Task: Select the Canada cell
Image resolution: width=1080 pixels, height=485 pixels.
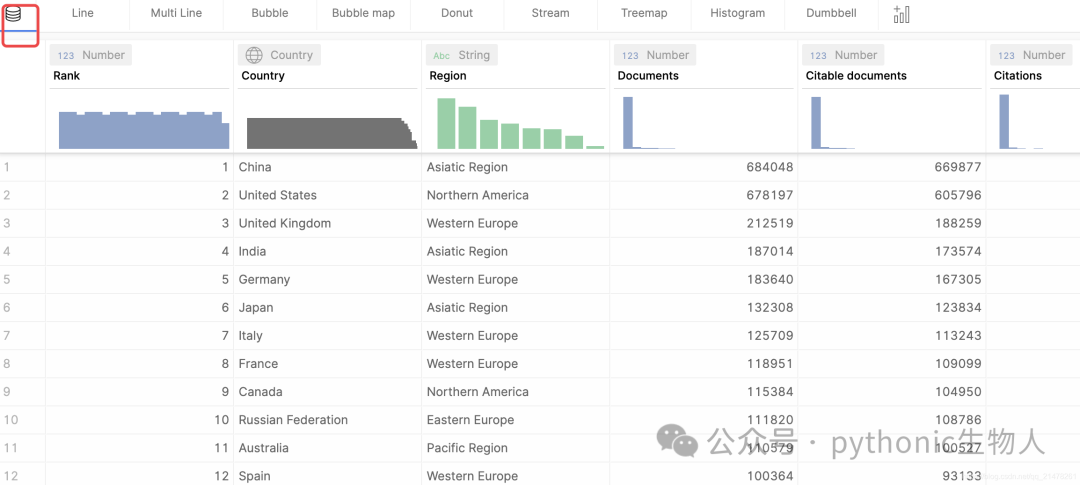Action: coord(327,392)
